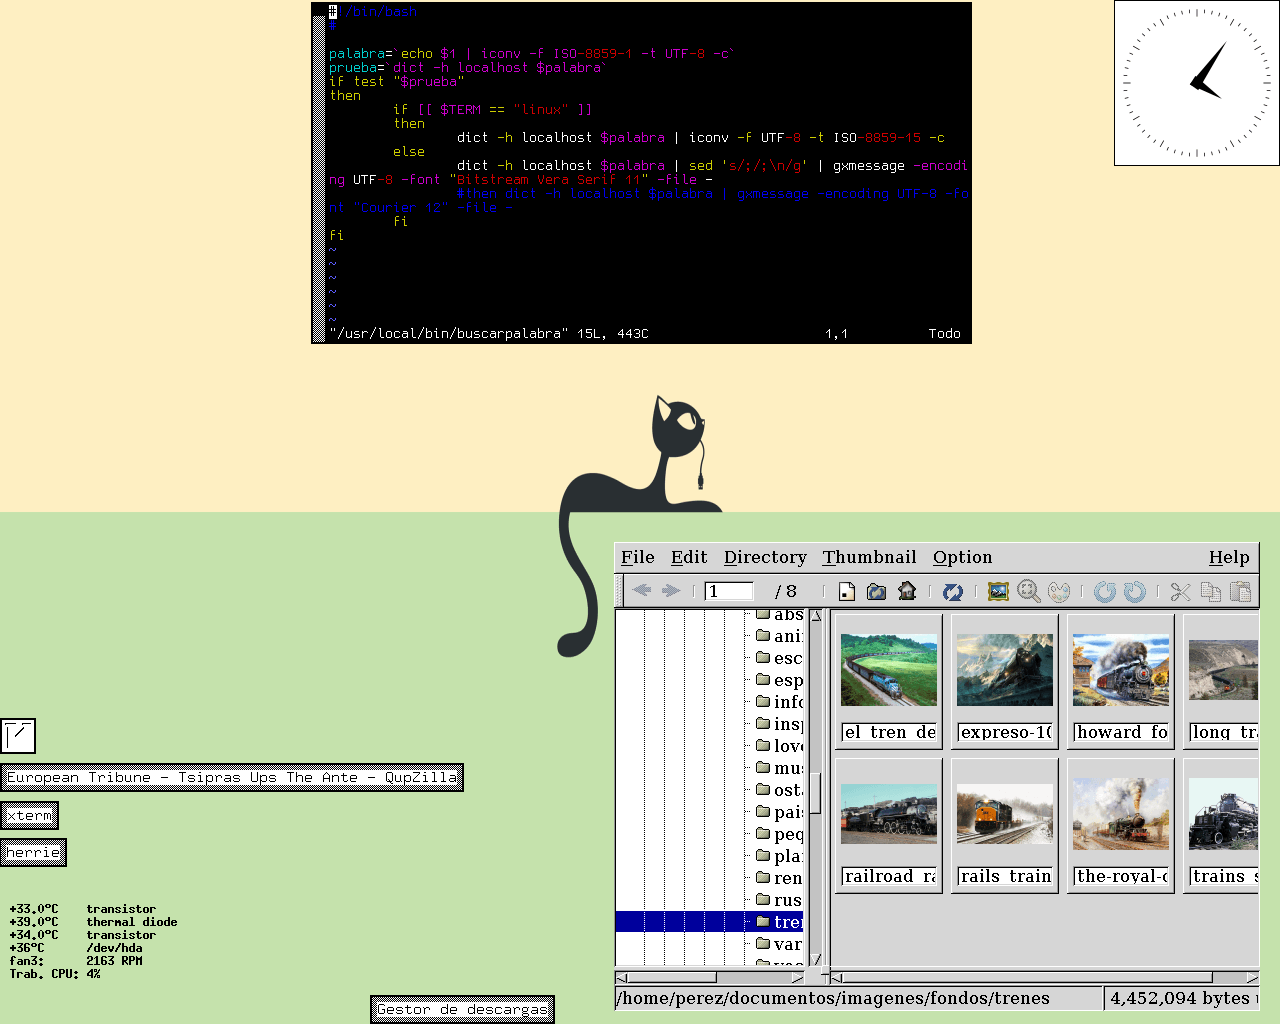Click the magnifier zoom icon
Viewport: 1280px width, 1024px height.
click(x=1028, y=591)
